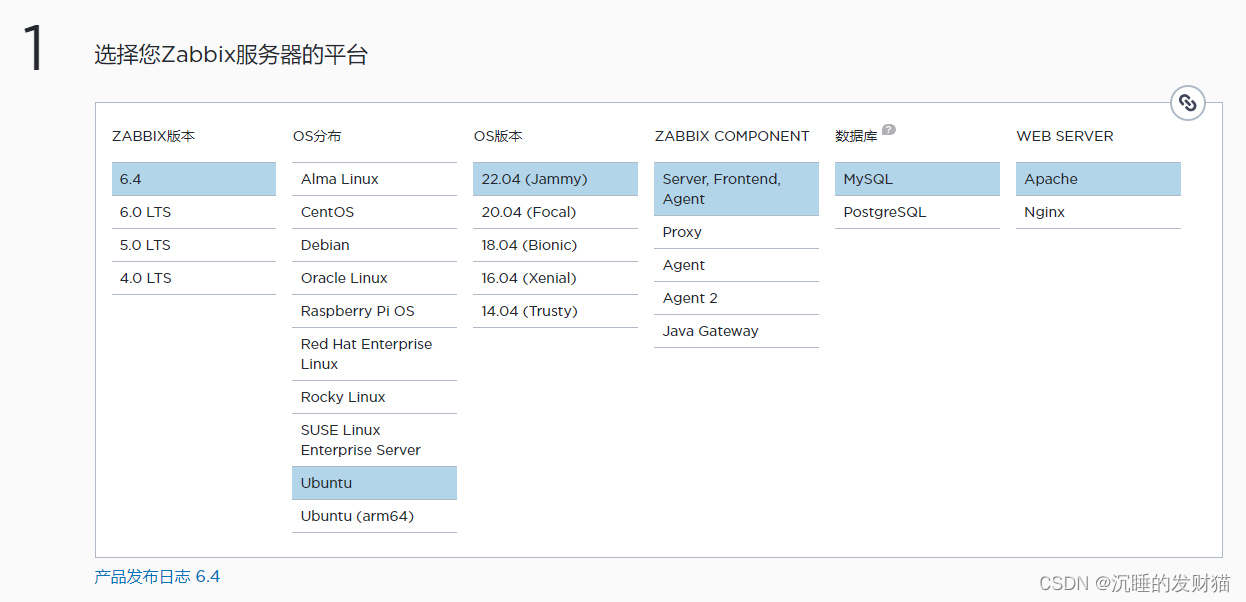Click the ZABBIX版本 column heading
This screenshot has width=1246, height=602.
coord(153,136)
